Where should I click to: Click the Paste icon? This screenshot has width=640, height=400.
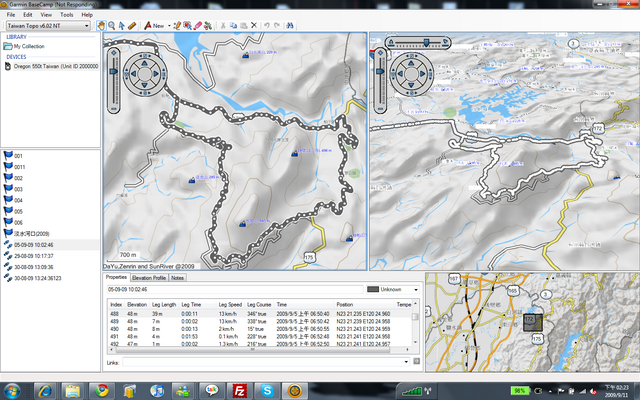(x=244, y=26)
